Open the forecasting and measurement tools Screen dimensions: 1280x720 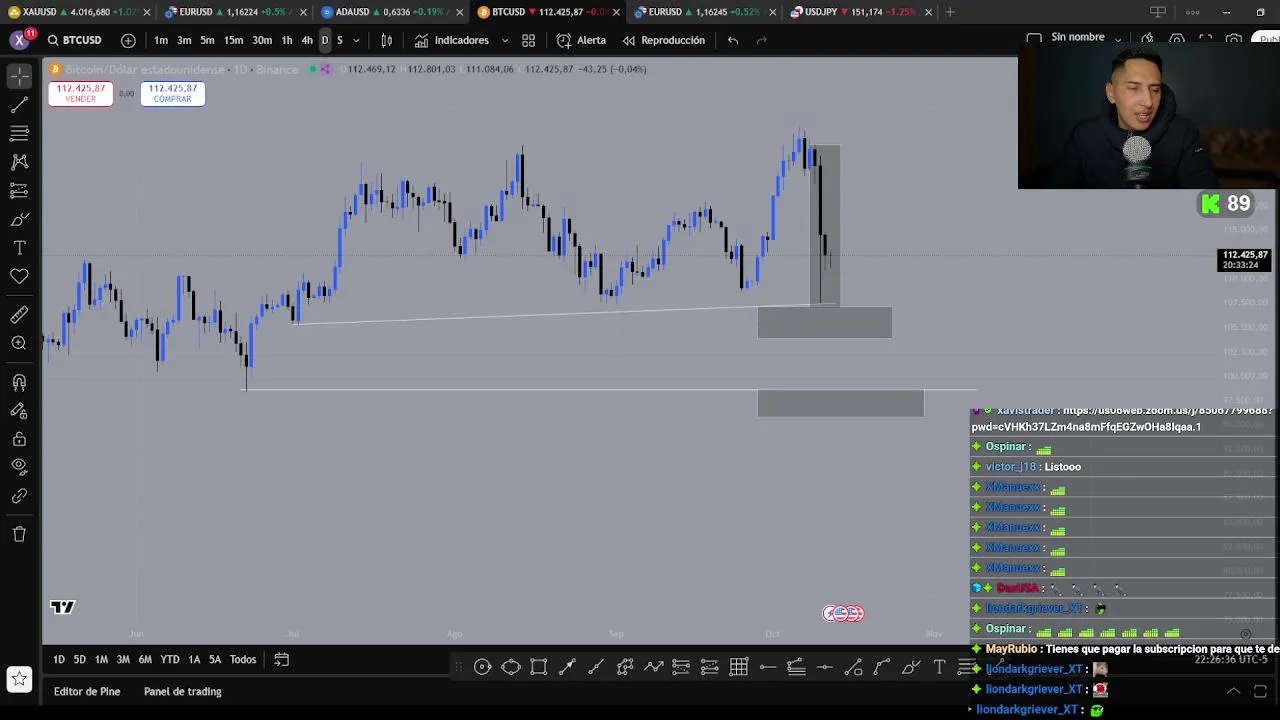[x=19, y=190]
